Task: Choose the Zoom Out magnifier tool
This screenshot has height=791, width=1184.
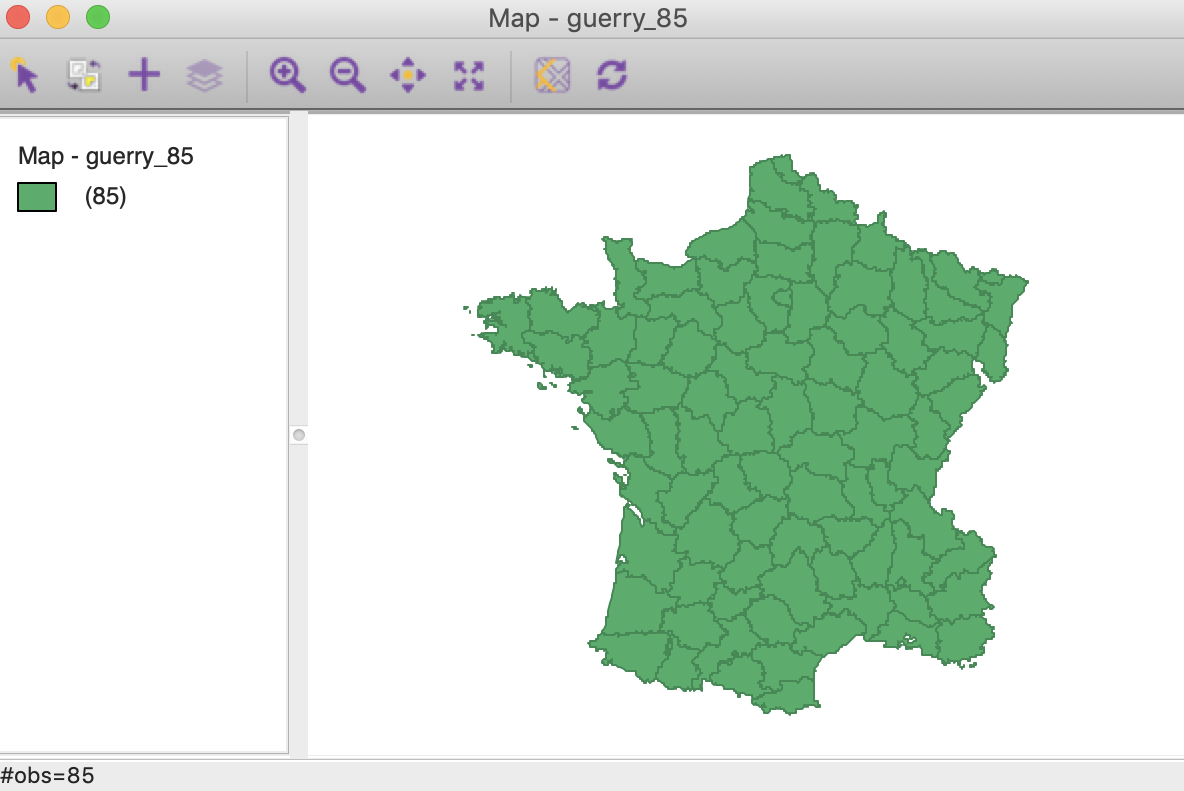Action: pyautogui.click(x=347, y=75)
